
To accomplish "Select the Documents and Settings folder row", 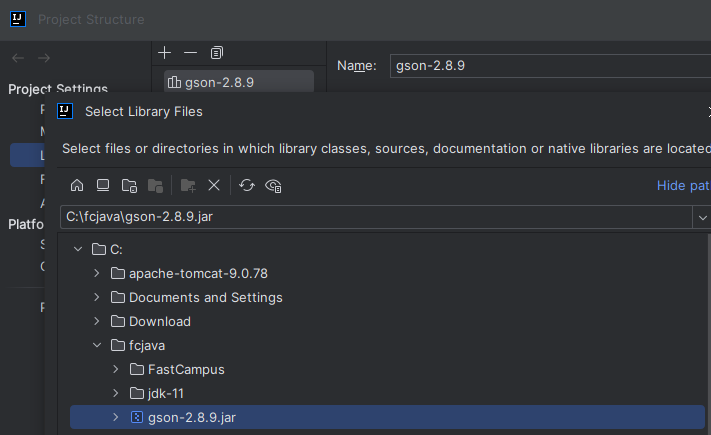I will 205,298.
